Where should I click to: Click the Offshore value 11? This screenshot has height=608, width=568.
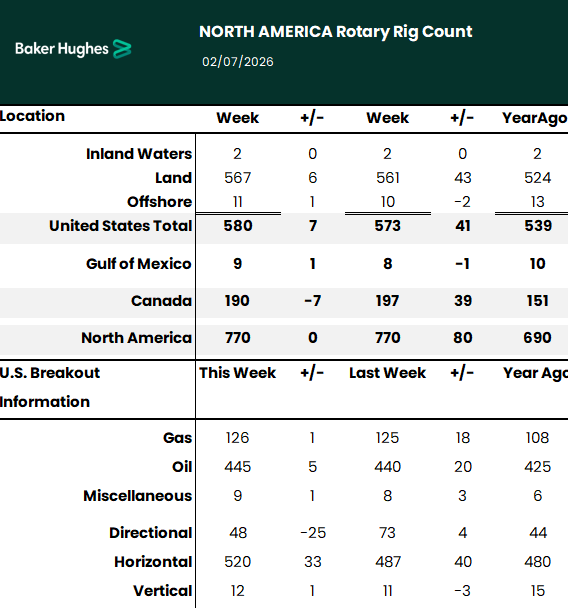point(238,202)
